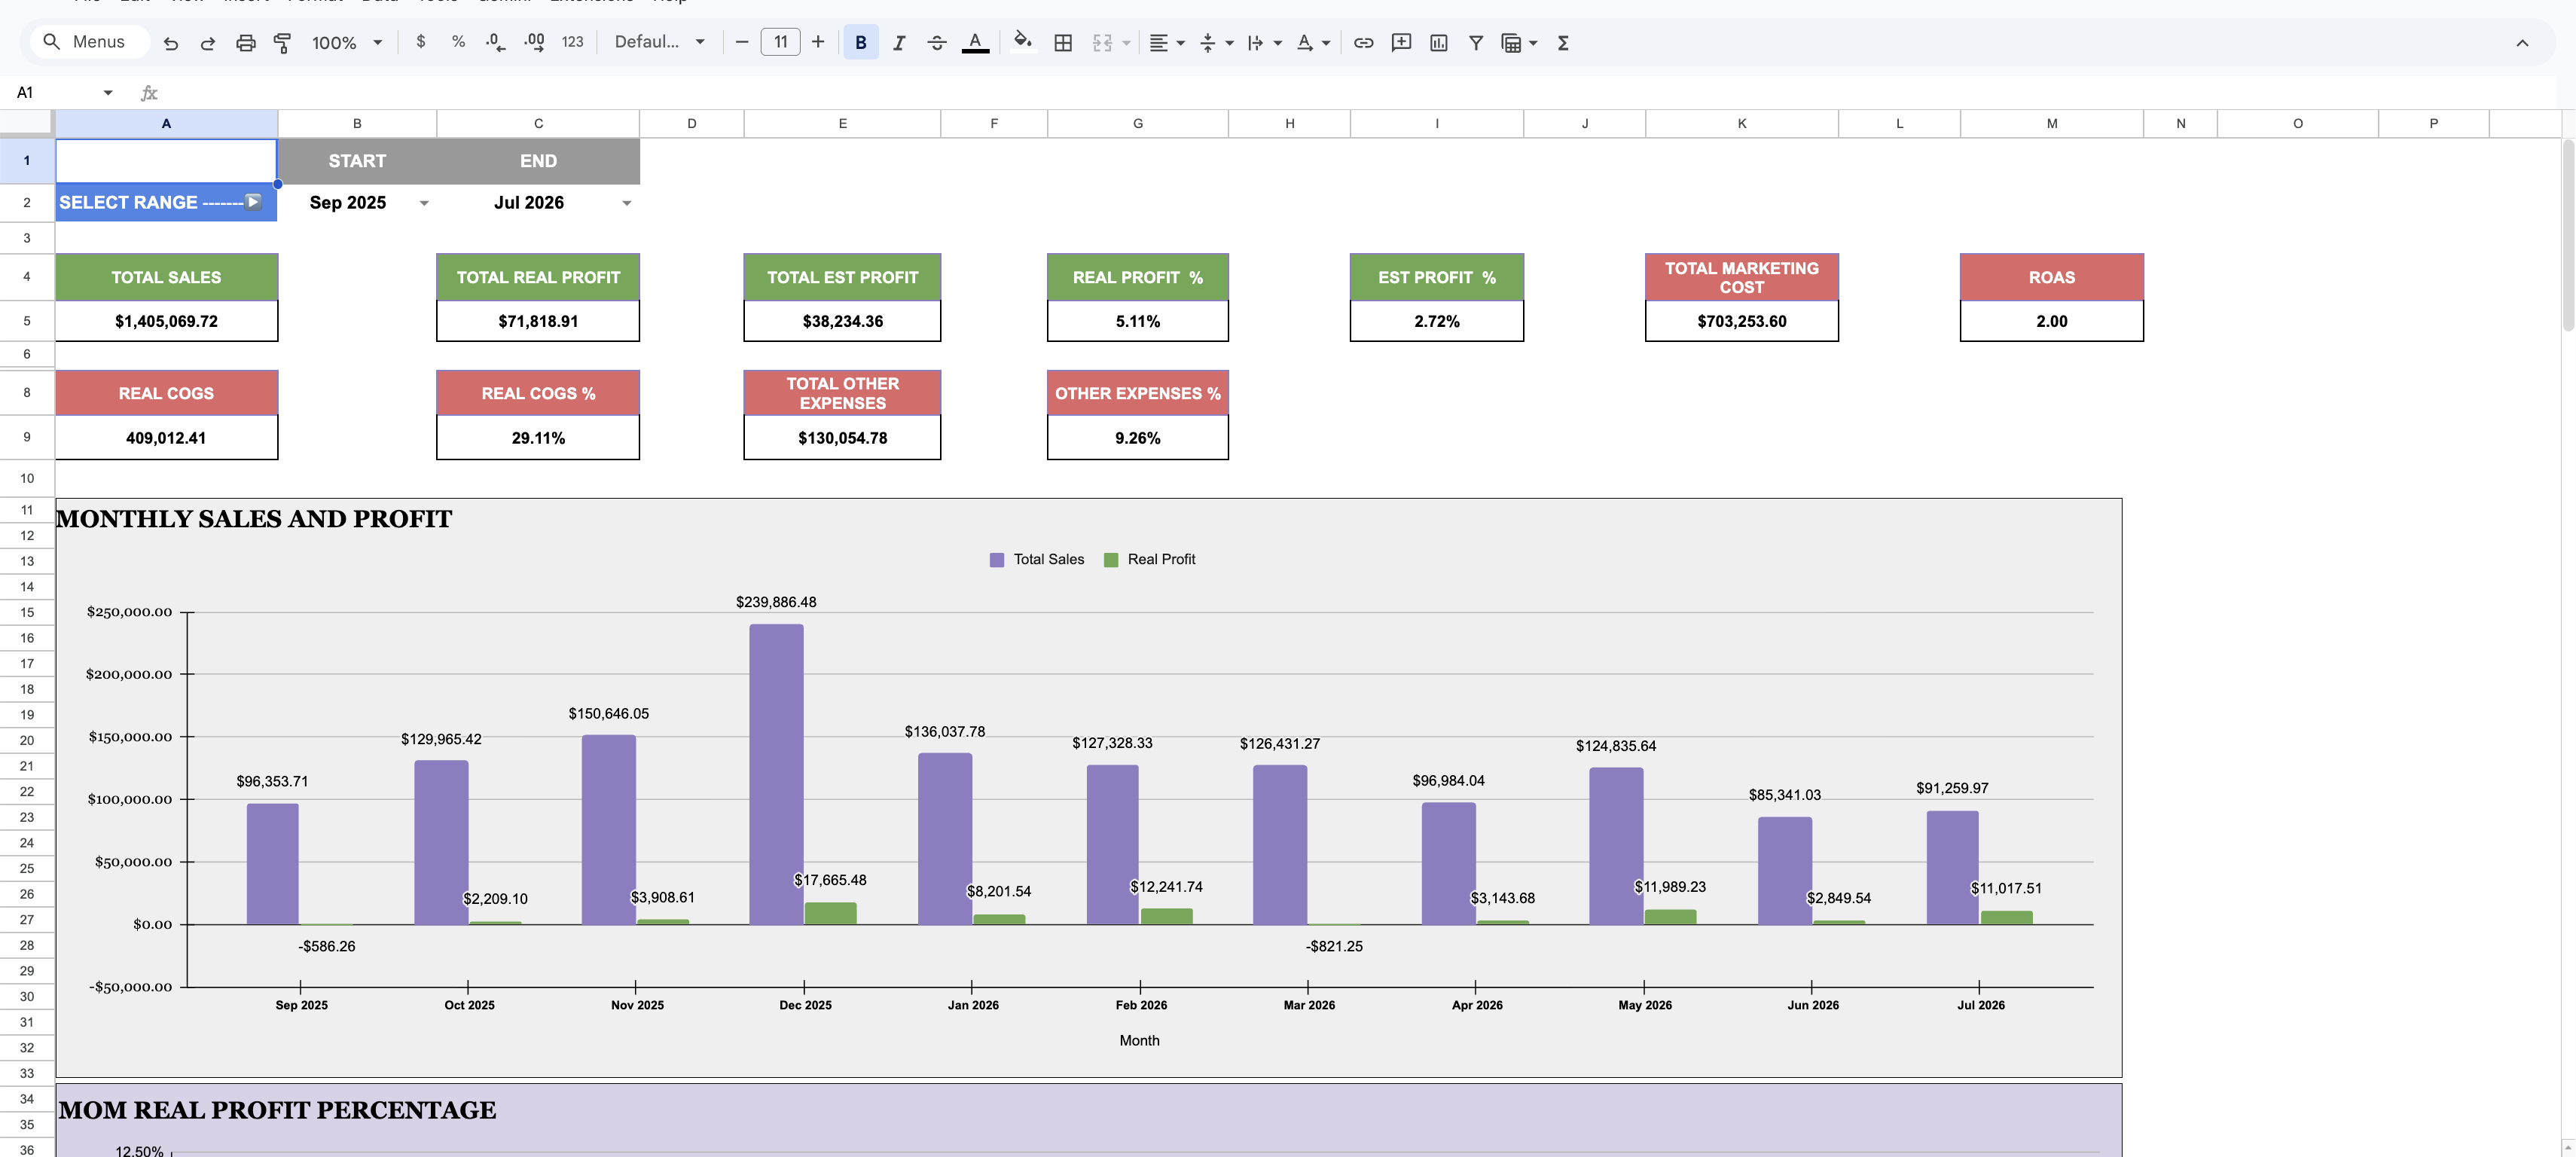Select cell with $1,405,069.72 total sales
Viewport: 2576px width, 1157px height.
166,321
